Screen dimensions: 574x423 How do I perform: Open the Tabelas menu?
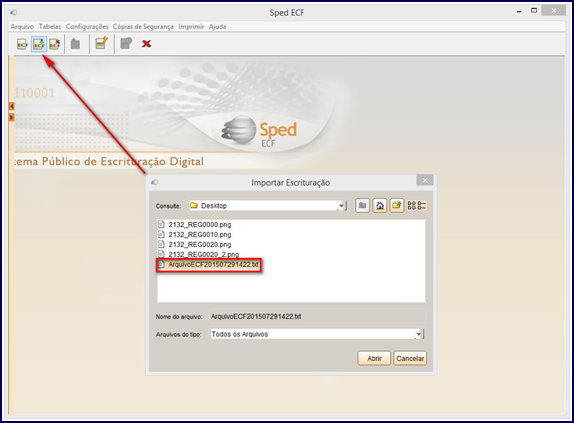pyautogui.click(x=50, y=27)
